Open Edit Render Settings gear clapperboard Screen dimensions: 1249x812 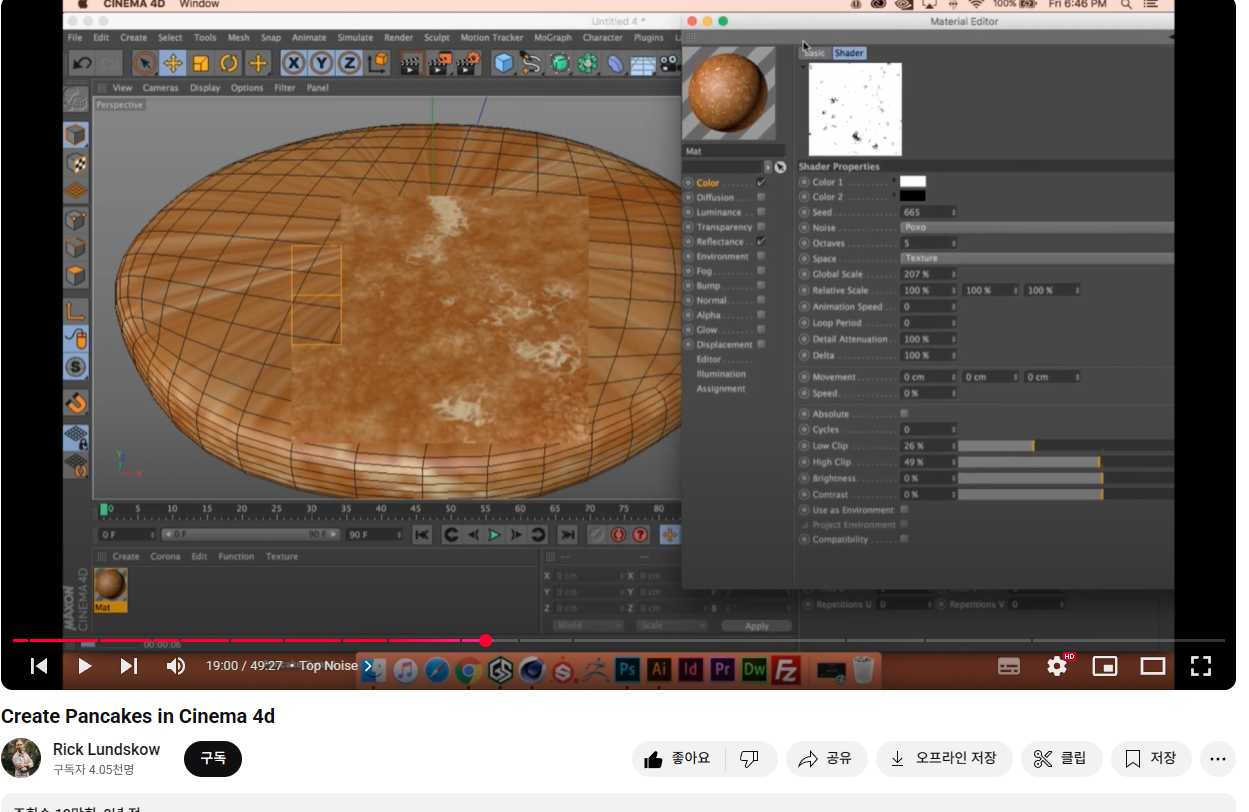pos(468,64)
